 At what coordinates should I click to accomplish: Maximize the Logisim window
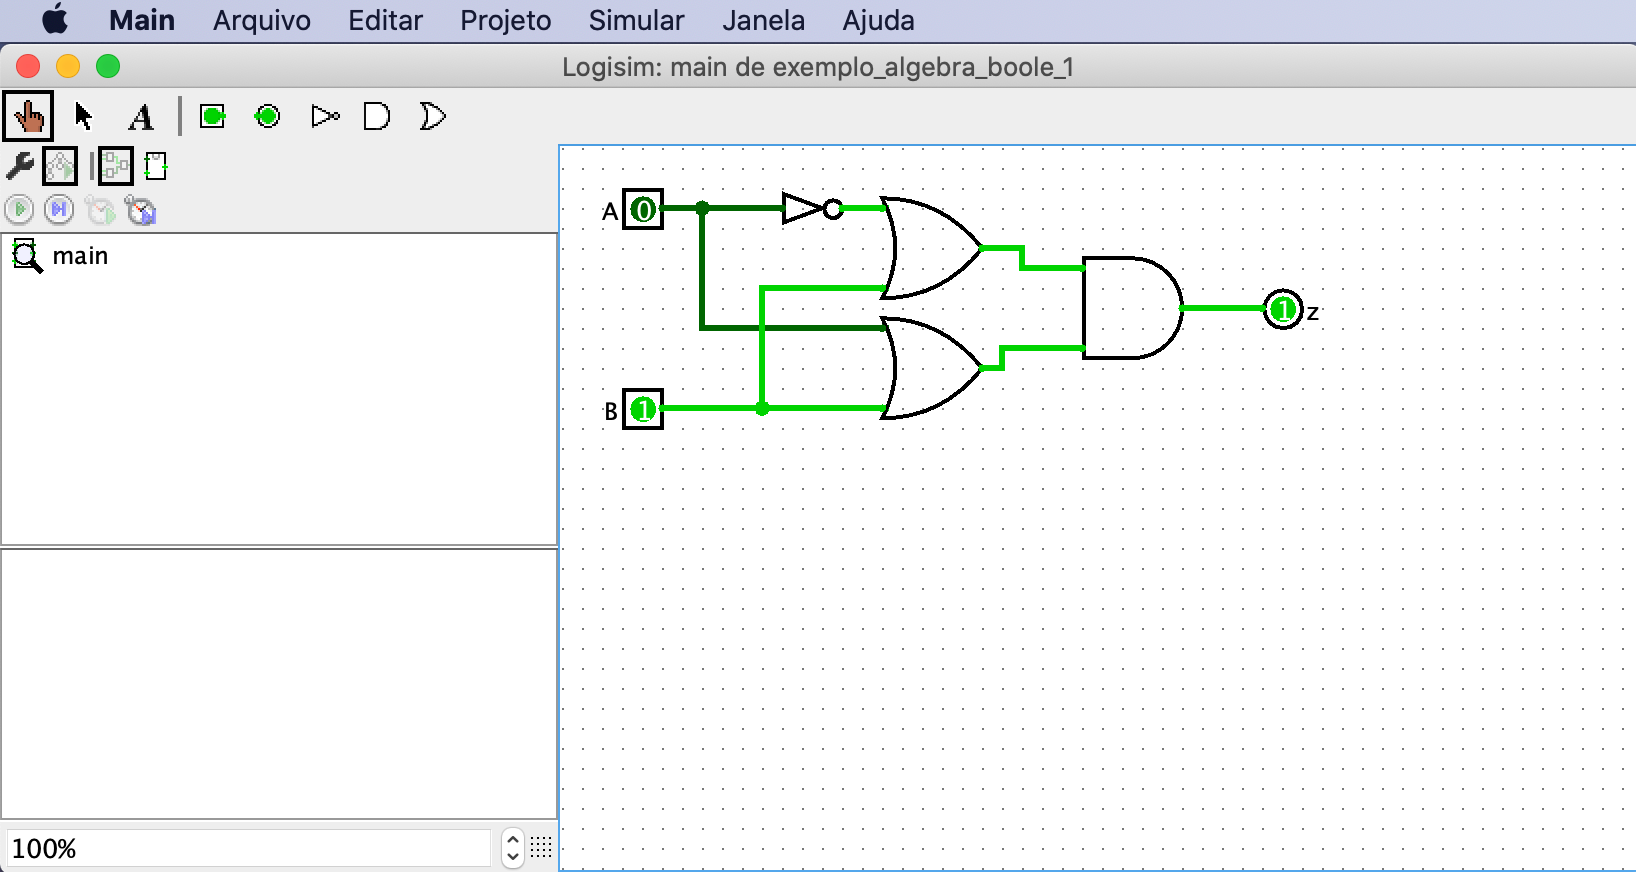[x=108, y=66]
